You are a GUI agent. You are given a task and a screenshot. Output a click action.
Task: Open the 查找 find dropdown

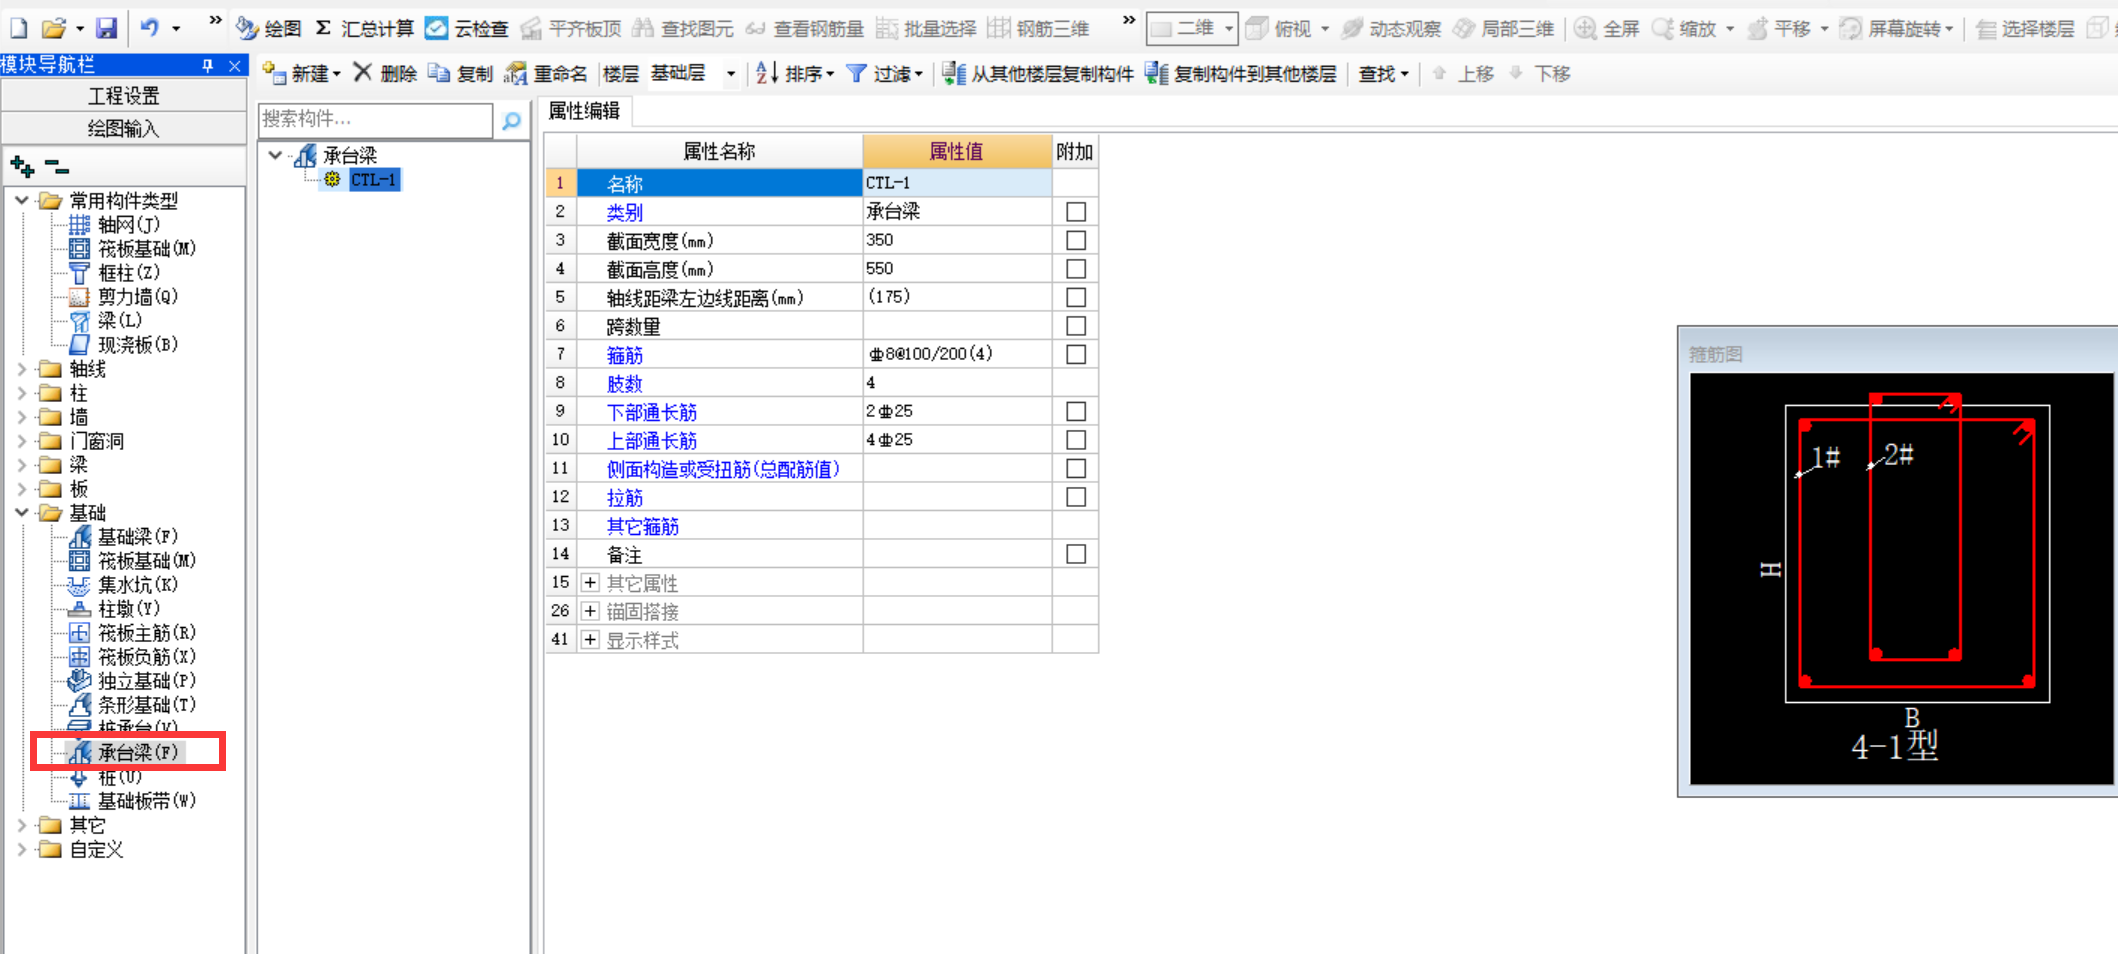click(x=1383, y=73)
